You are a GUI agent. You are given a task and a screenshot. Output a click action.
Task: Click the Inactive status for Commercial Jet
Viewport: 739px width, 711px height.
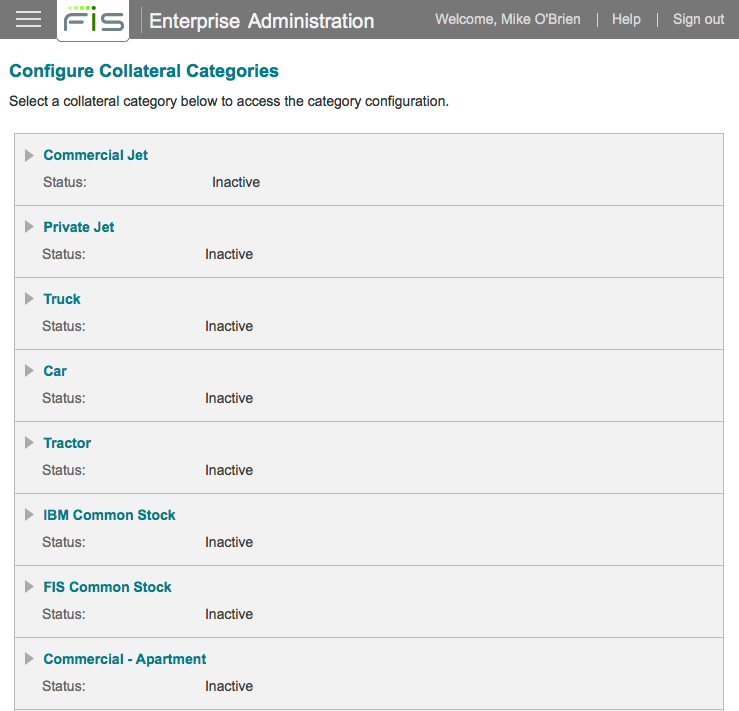(x=236, y=182)
